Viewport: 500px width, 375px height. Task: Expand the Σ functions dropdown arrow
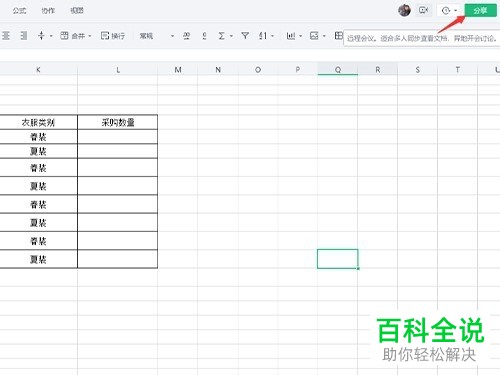coord(231,36)
